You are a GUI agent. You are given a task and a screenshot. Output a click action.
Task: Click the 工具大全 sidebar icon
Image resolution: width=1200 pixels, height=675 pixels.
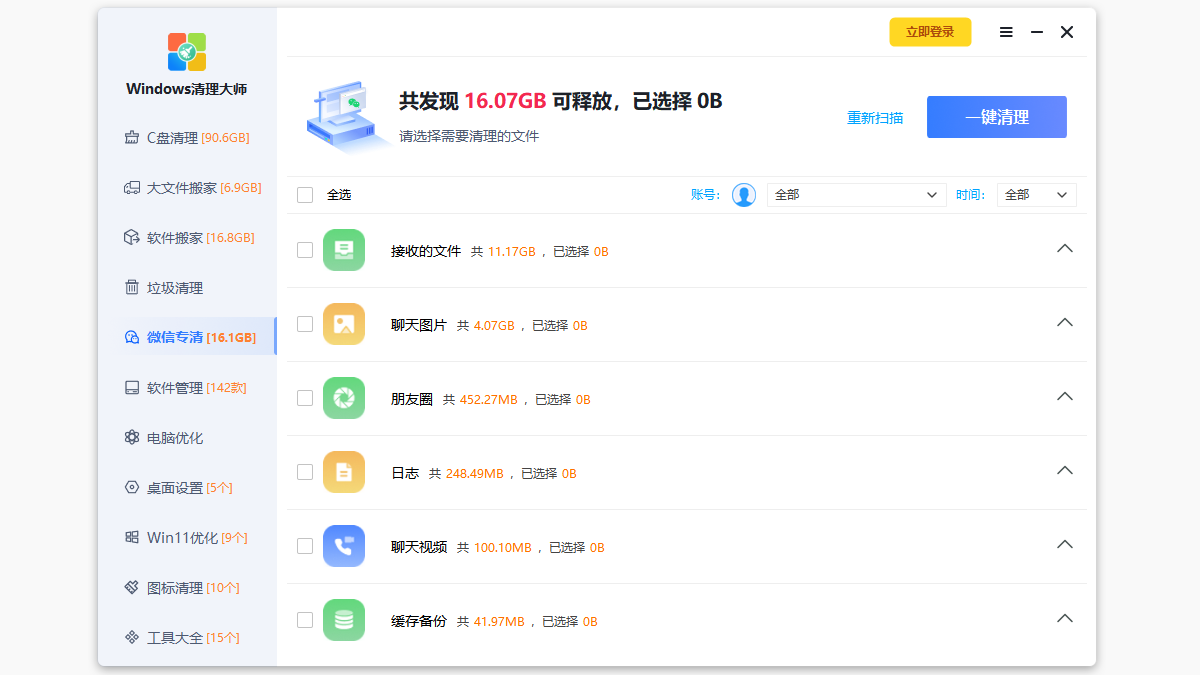click(x=131, y=638)
